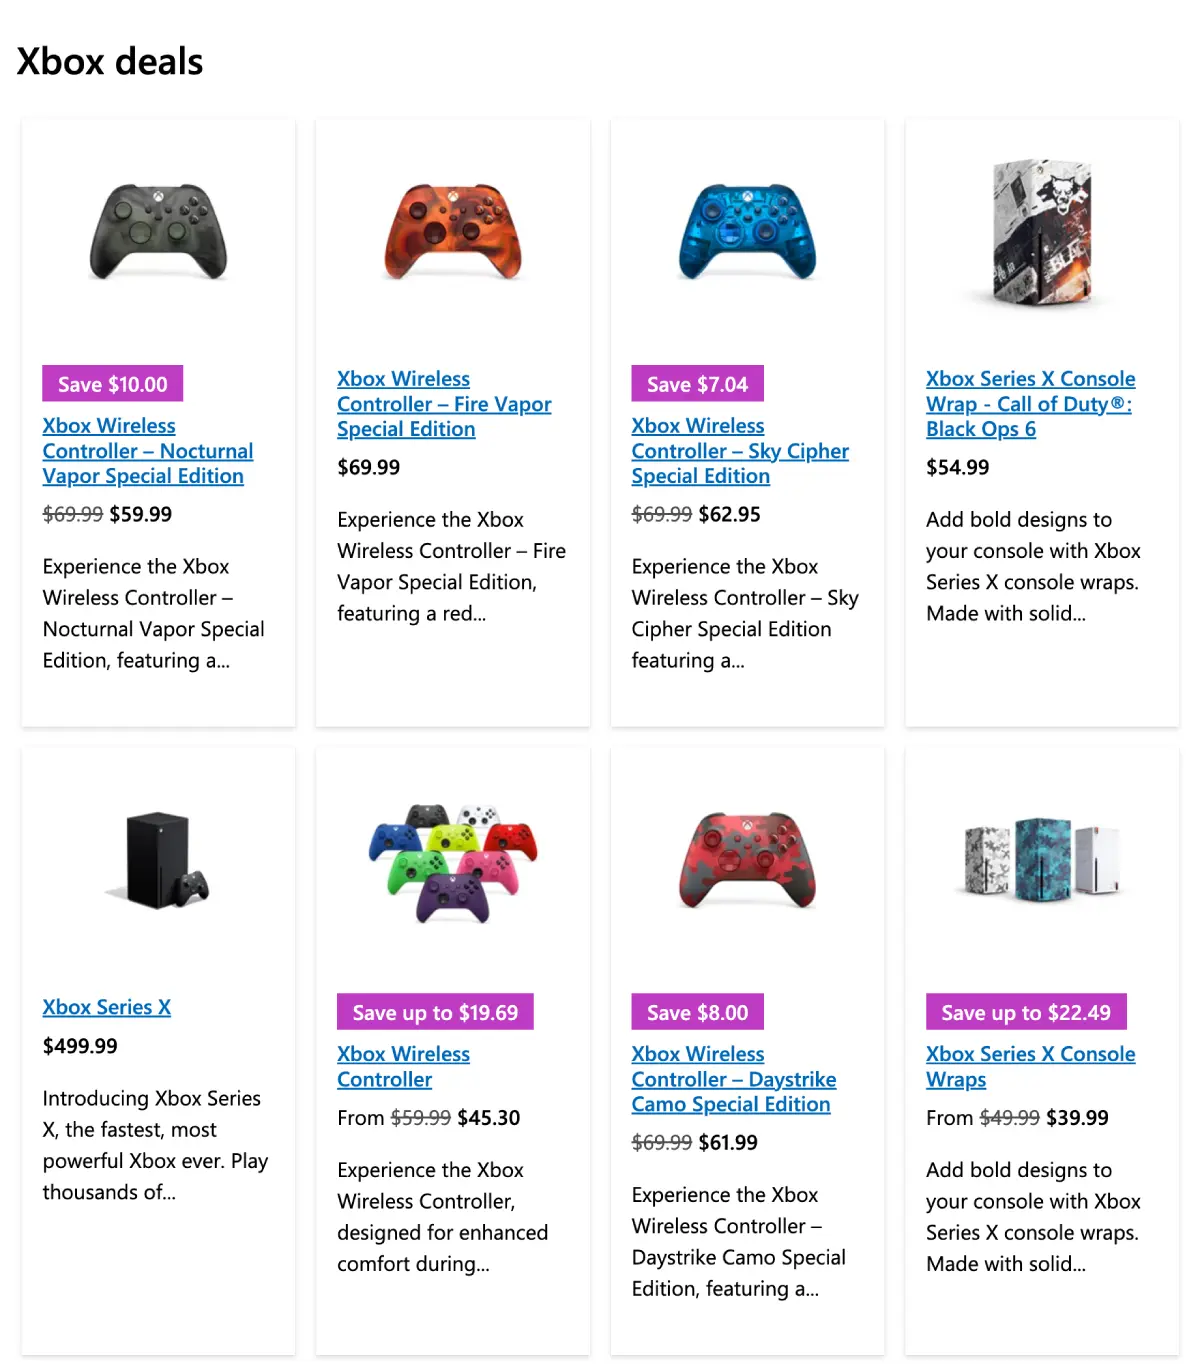Open the Daystrike Camo Special Edition link
This screenshot has width=1200, height=1372.
pyautogui.click(x=733, y=1079)
